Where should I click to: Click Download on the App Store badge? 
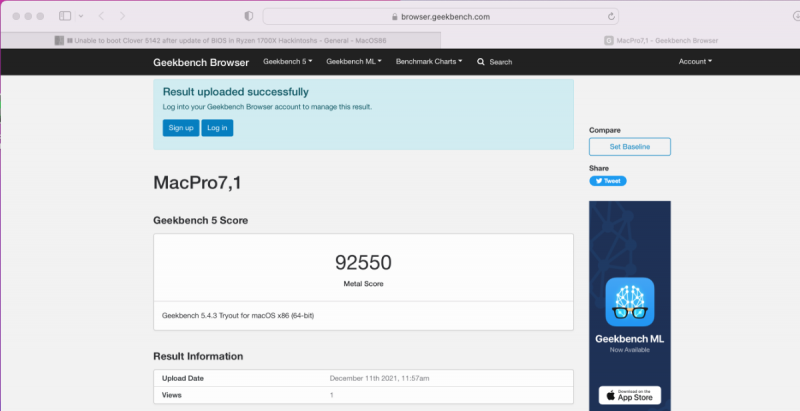point(630,395)
